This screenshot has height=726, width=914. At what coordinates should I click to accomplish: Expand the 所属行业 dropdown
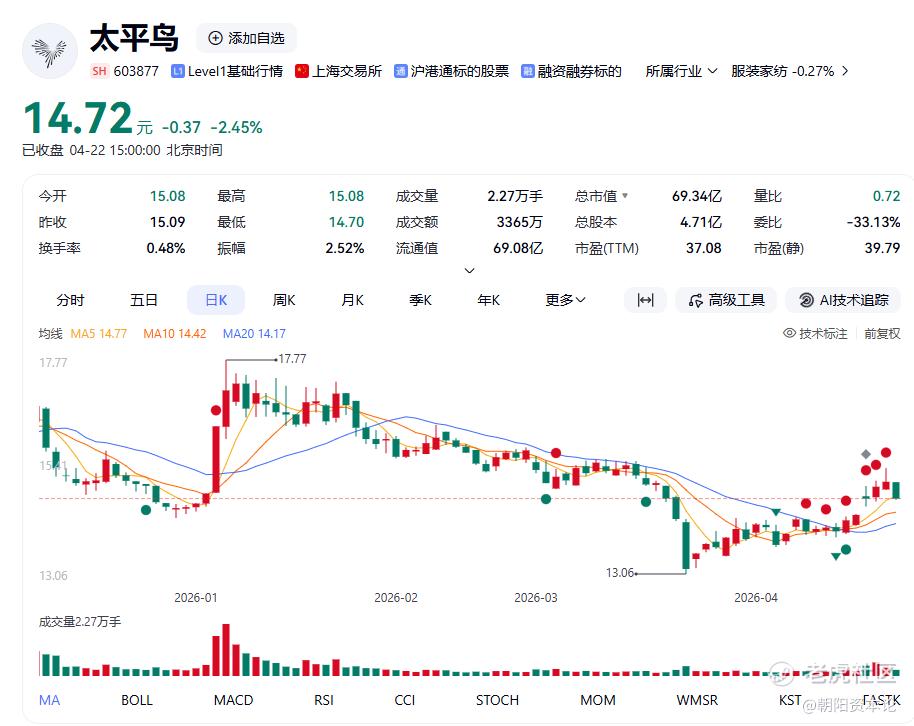click(681, 71)
